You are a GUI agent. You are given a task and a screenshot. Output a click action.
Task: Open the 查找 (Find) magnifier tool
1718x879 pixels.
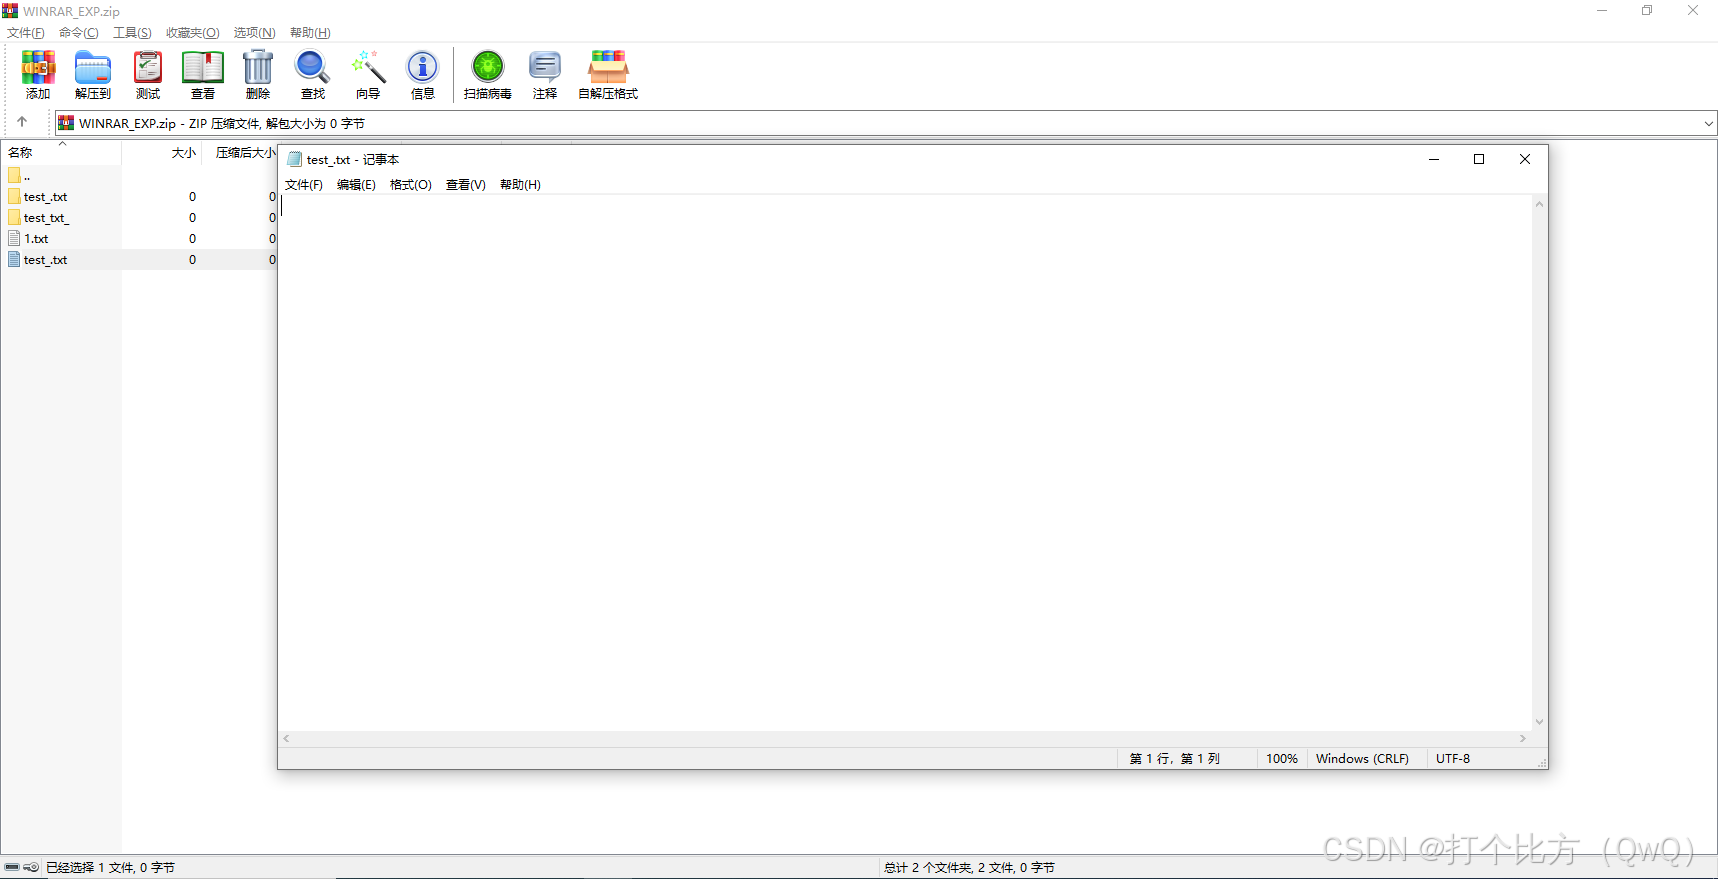313,75
